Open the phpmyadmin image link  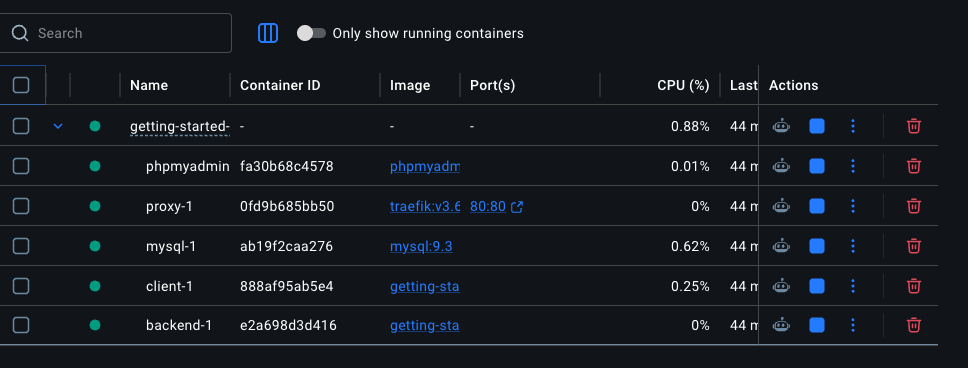point(425,166)
